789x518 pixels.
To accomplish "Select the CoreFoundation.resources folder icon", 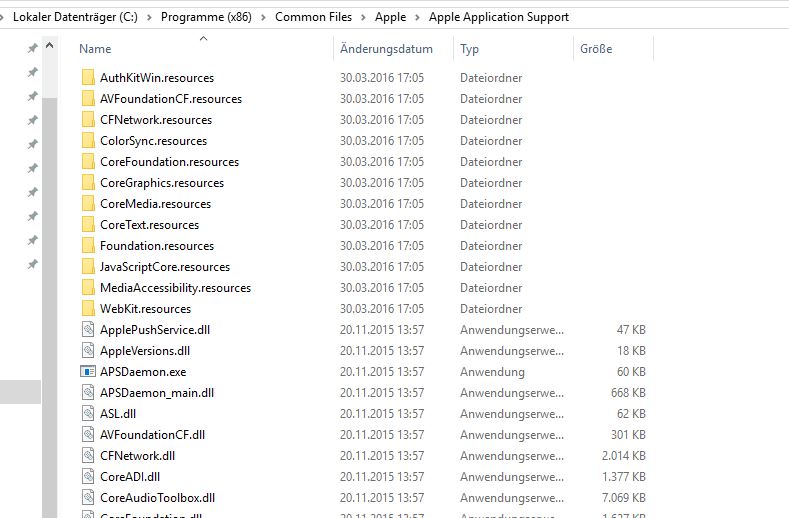I will point(88,162).
